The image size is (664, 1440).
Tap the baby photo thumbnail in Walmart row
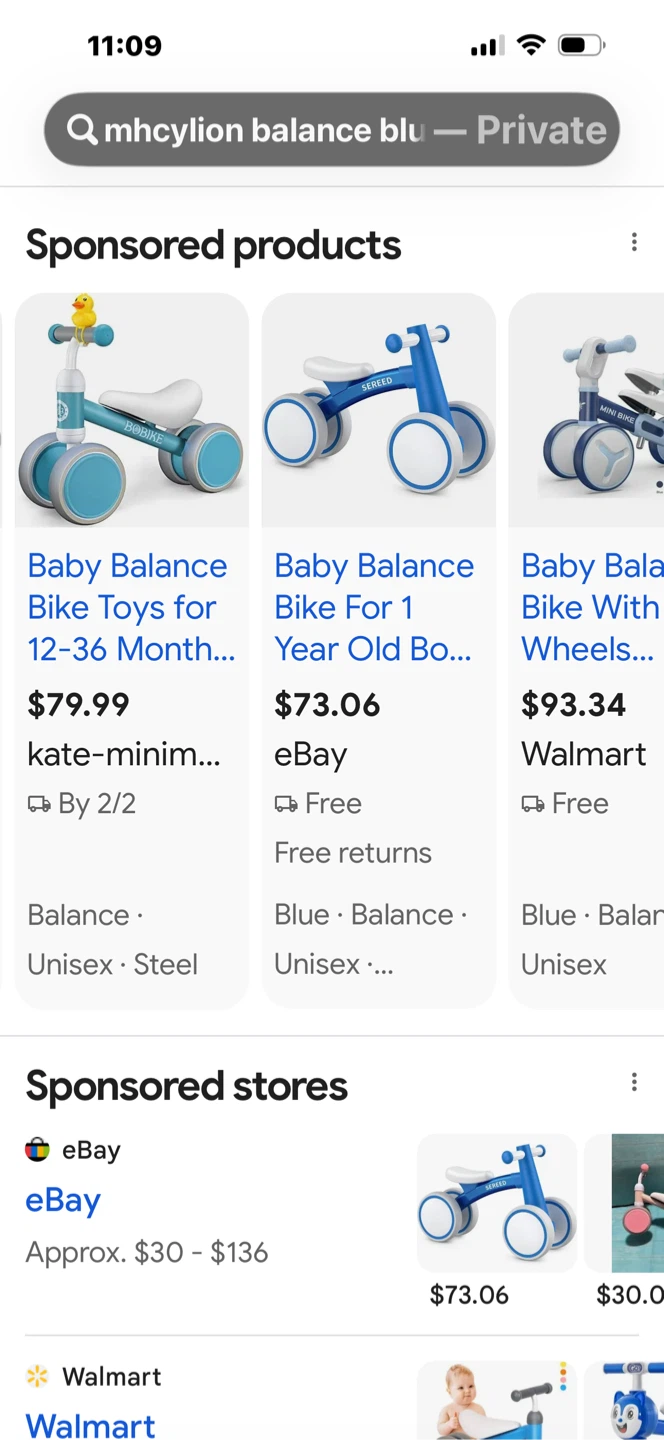(x=497, y=1400)
